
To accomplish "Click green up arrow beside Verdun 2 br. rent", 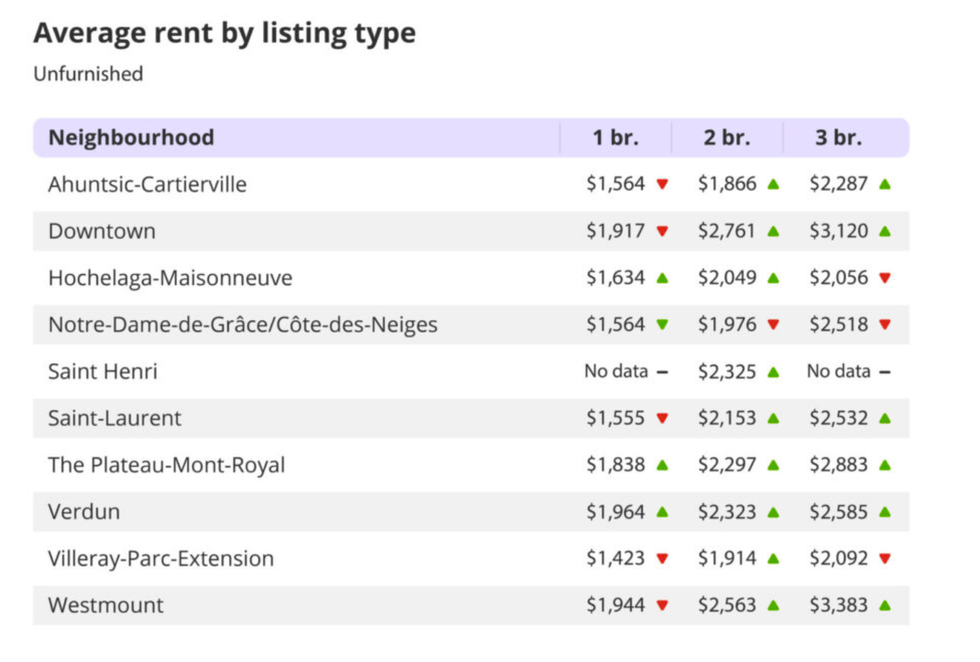I will [773, 512].
